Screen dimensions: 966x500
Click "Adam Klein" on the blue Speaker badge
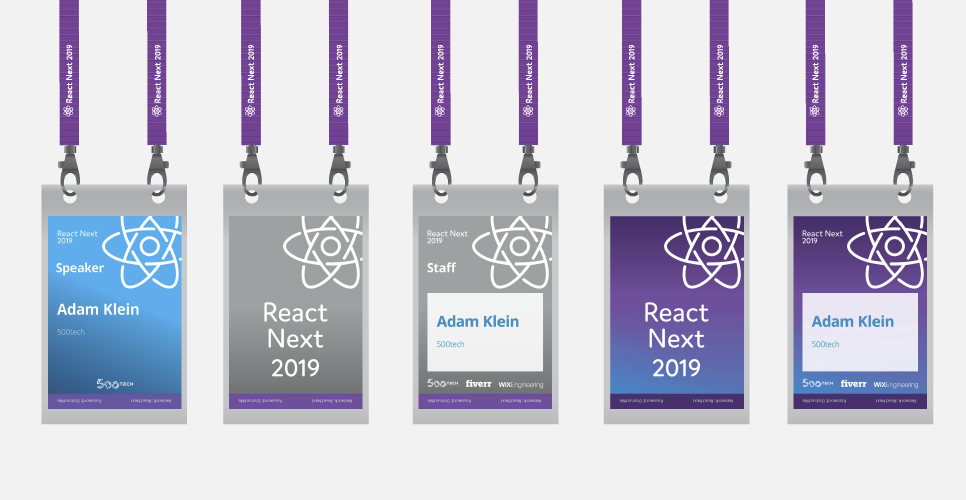click(98, 309)
